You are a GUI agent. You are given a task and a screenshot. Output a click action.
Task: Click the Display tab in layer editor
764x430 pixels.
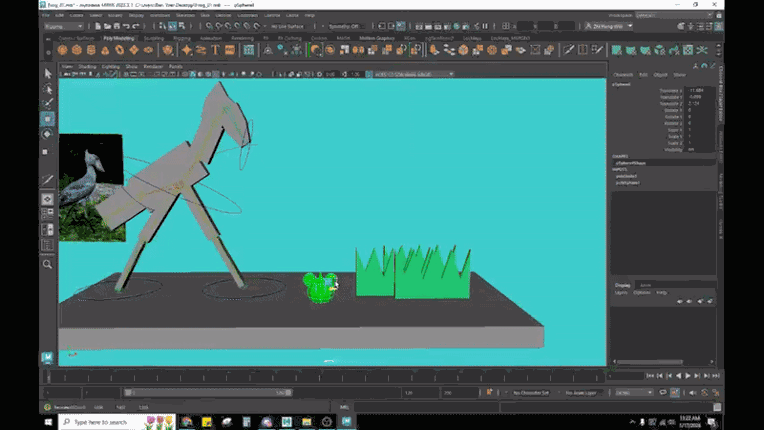[622, 285]
